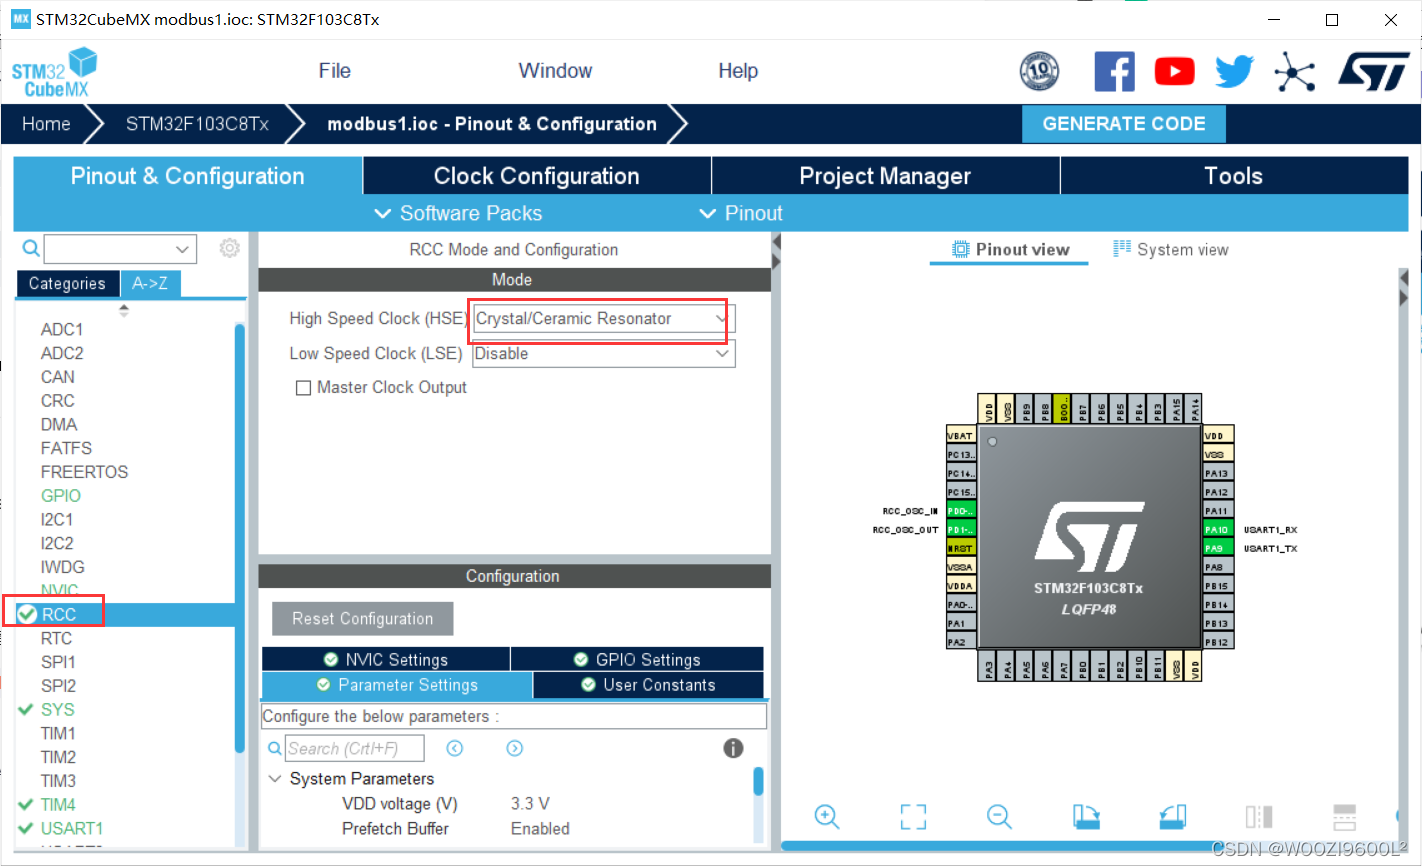Open the Twitter link icon
This screenshot has width=1422, height=866.
tap(1234, 72)
